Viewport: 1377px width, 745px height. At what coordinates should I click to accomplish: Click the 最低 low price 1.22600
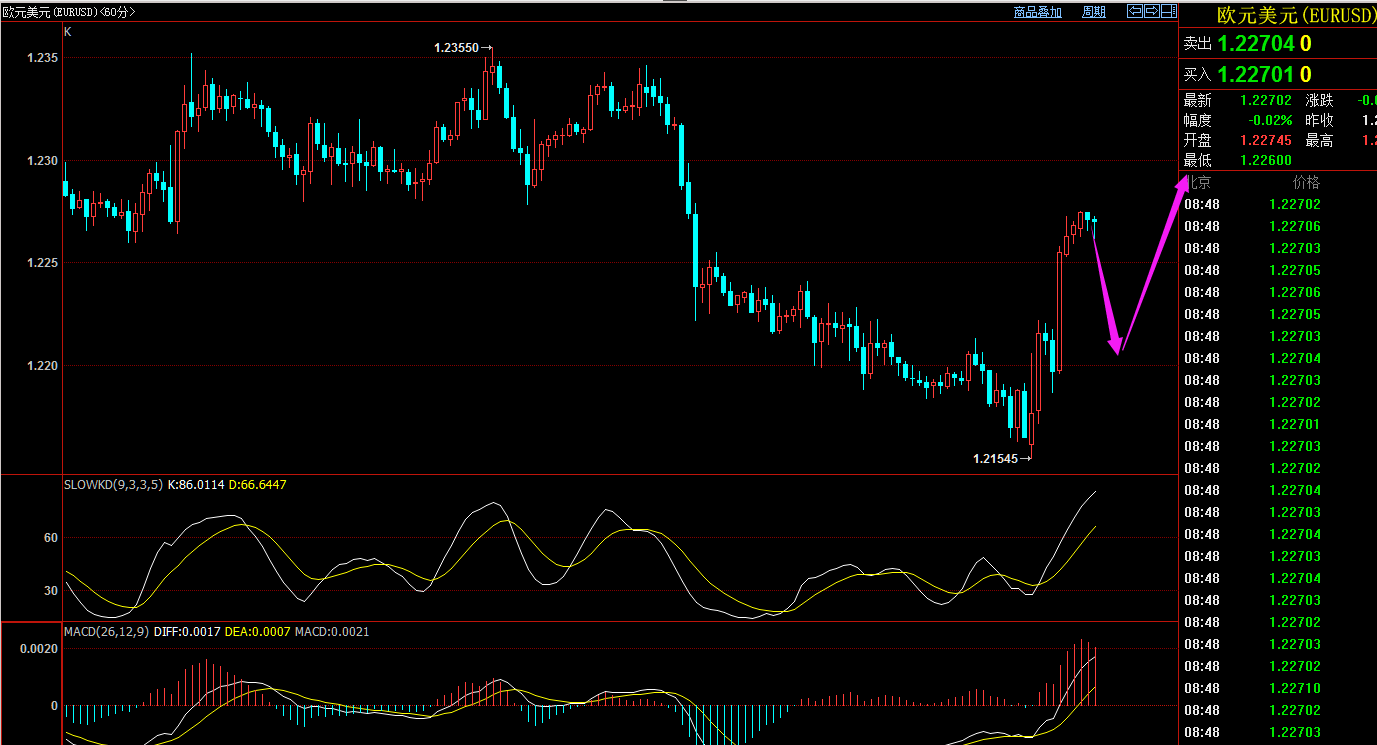click(1266, 160)
